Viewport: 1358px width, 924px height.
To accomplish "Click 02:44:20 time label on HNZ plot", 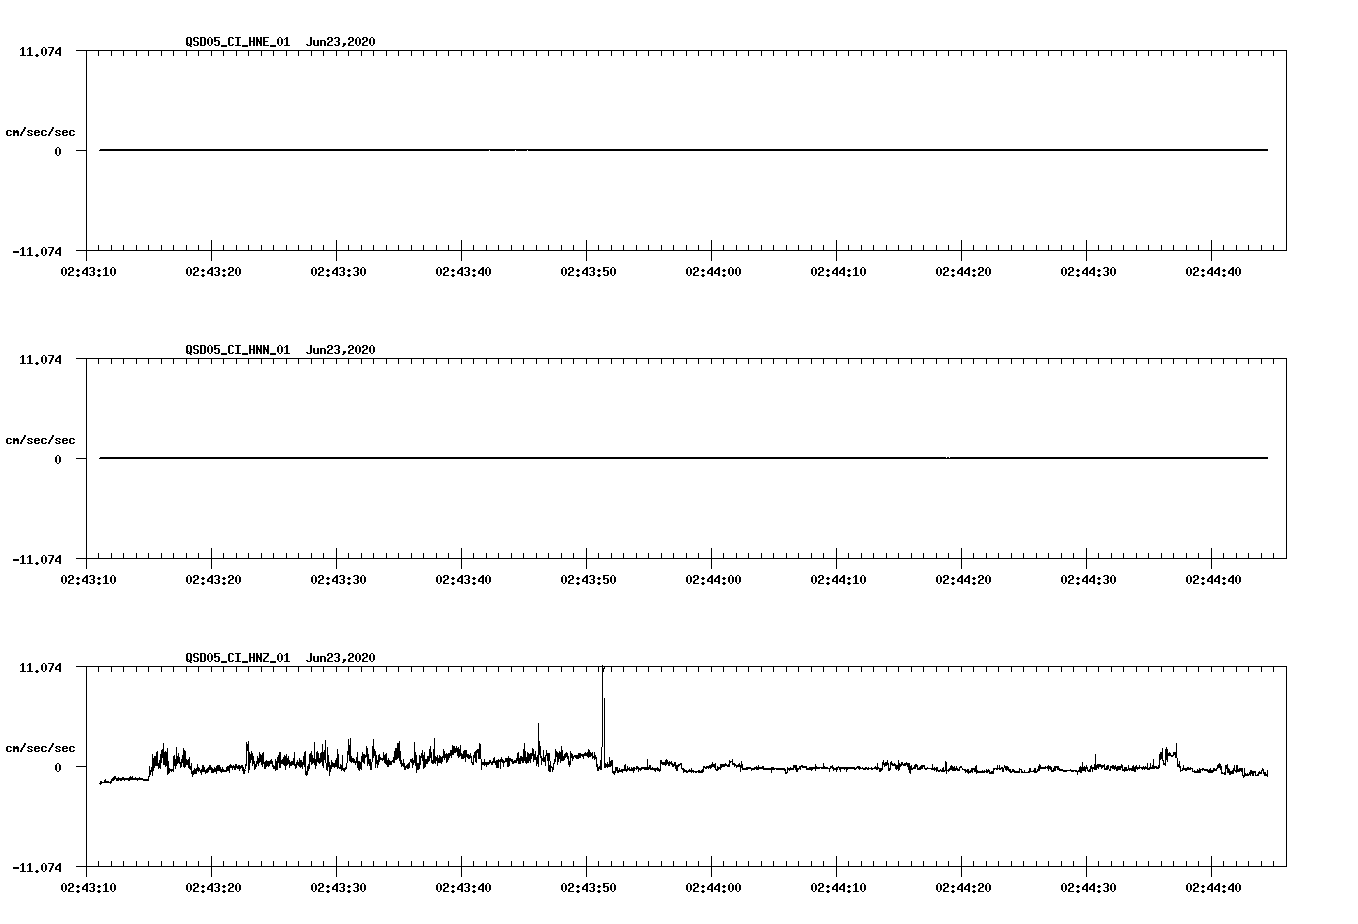I will tap(963, 887).
